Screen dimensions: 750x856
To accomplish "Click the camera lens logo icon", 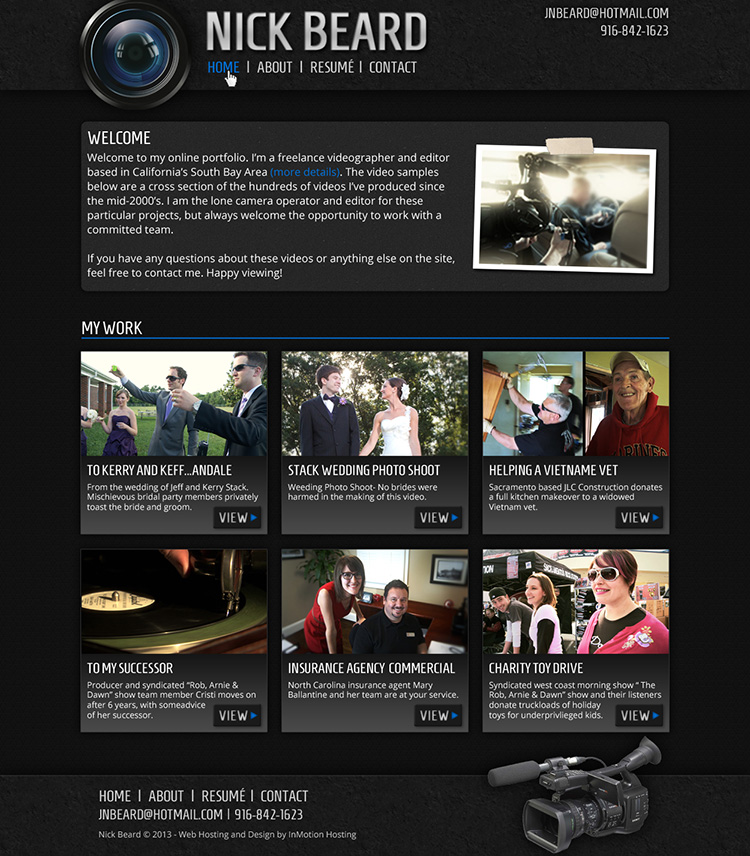I will pyautogui.click(x=135, y=54).
